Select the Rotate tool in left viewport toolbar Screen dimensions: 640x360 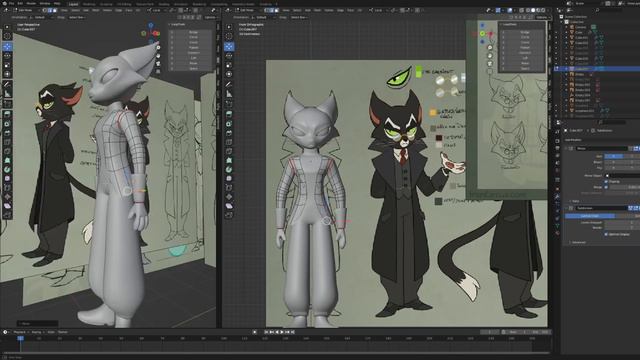(7, 56)
